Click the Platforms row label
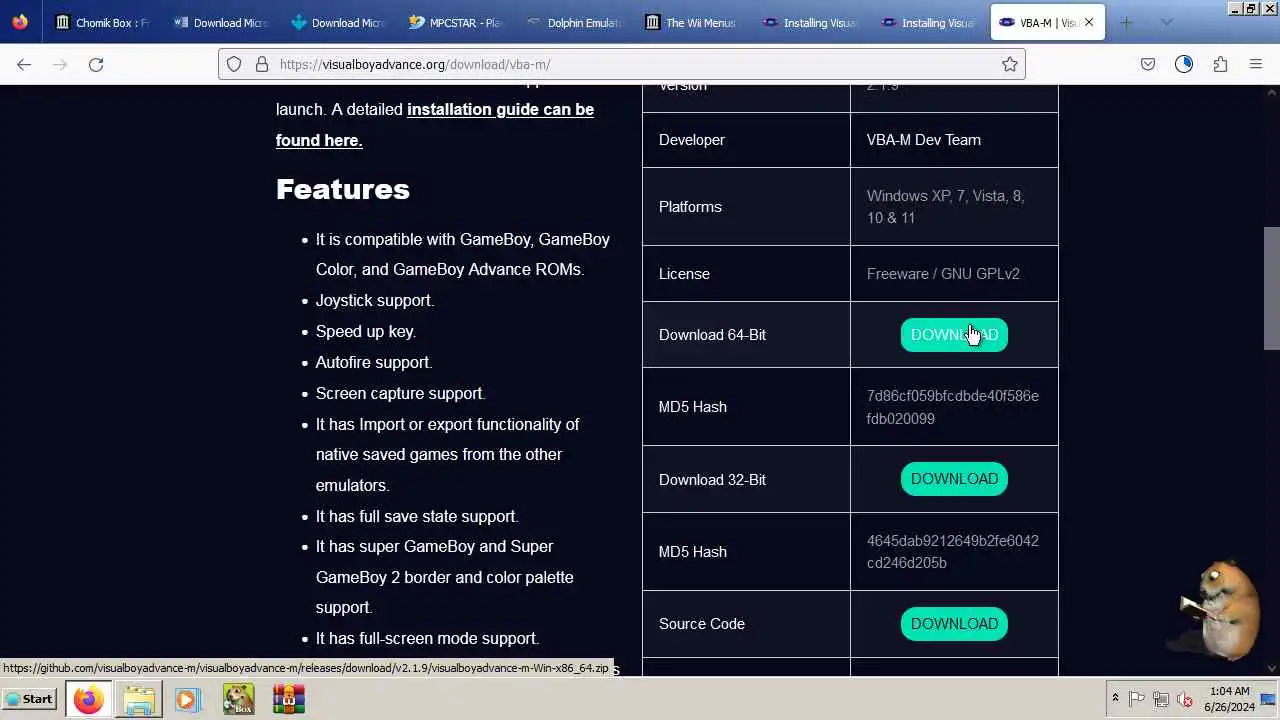 coord(690,207)
